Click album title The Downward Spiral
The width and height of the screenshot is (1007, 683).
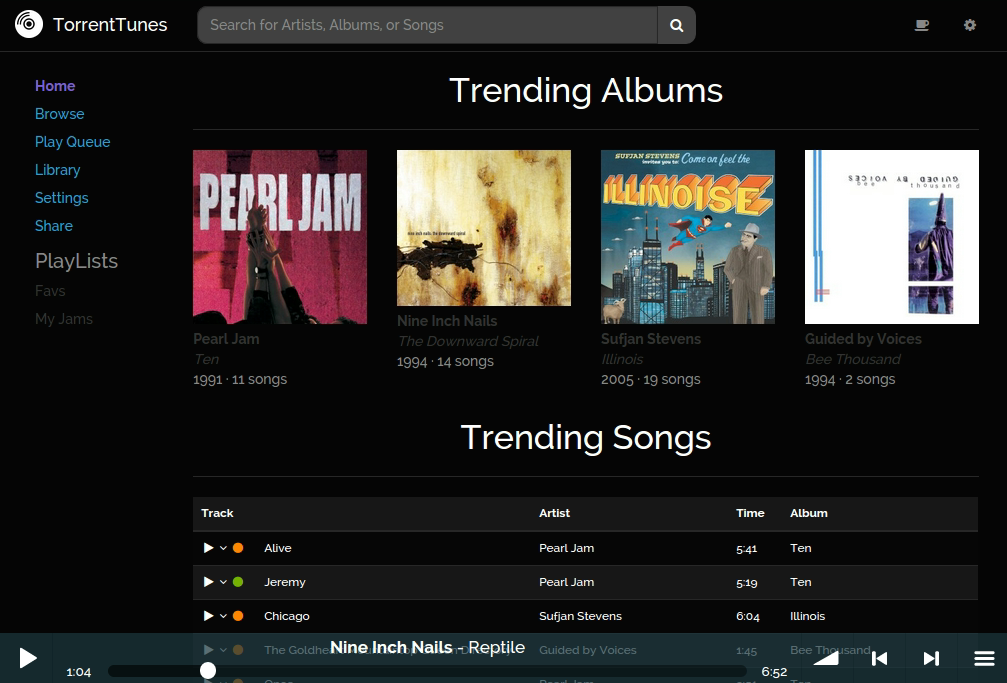468,341
